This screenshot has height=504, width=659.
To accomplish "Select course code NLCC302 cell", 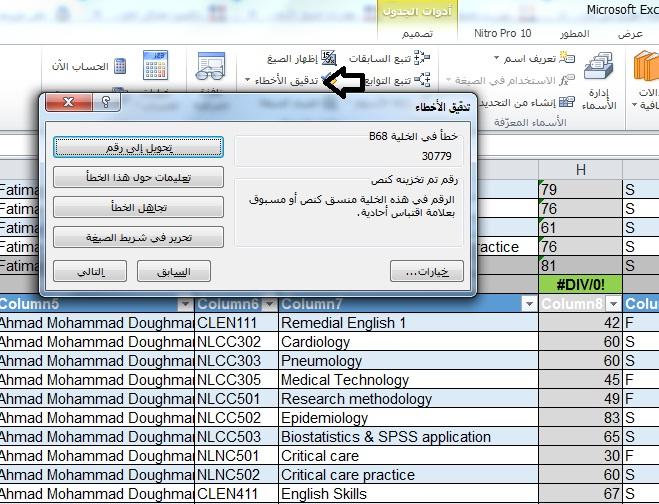I will pos(237,342).
